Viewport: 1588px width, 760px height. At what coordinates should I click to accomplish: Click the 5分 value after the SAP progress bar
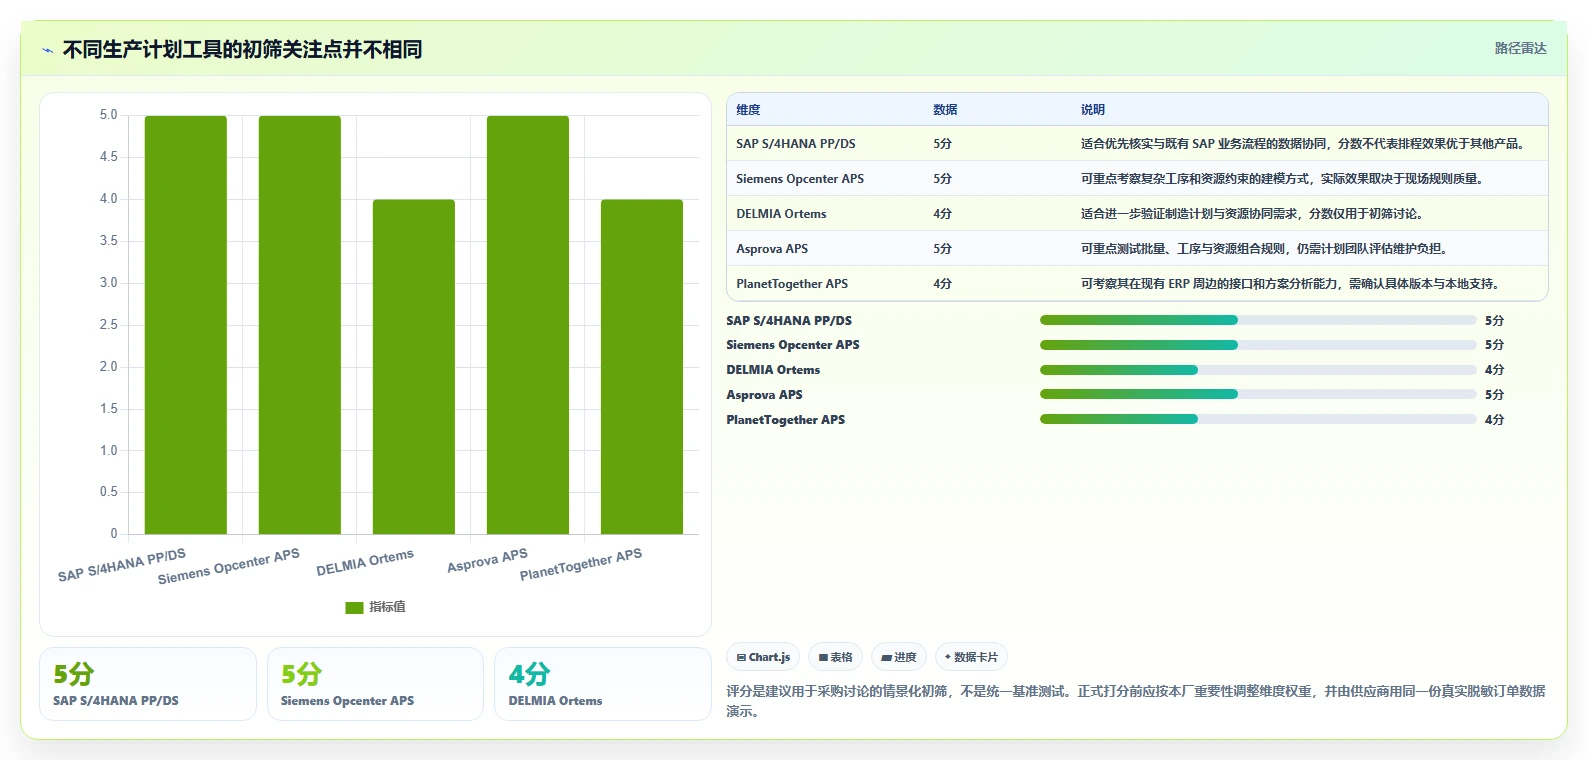pyautogui.click(x=1494, y=321)
